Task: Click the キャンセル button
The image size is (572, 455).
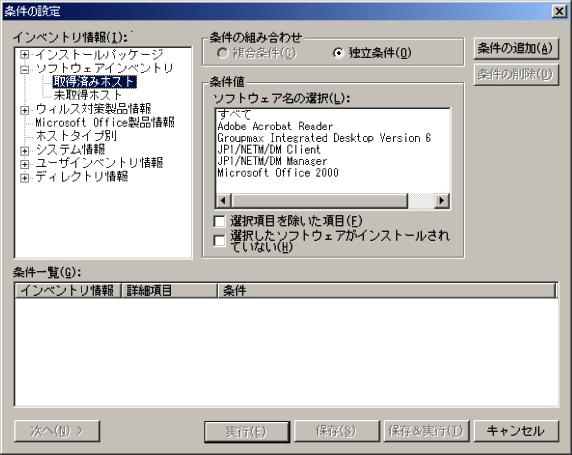Action: 516,431
